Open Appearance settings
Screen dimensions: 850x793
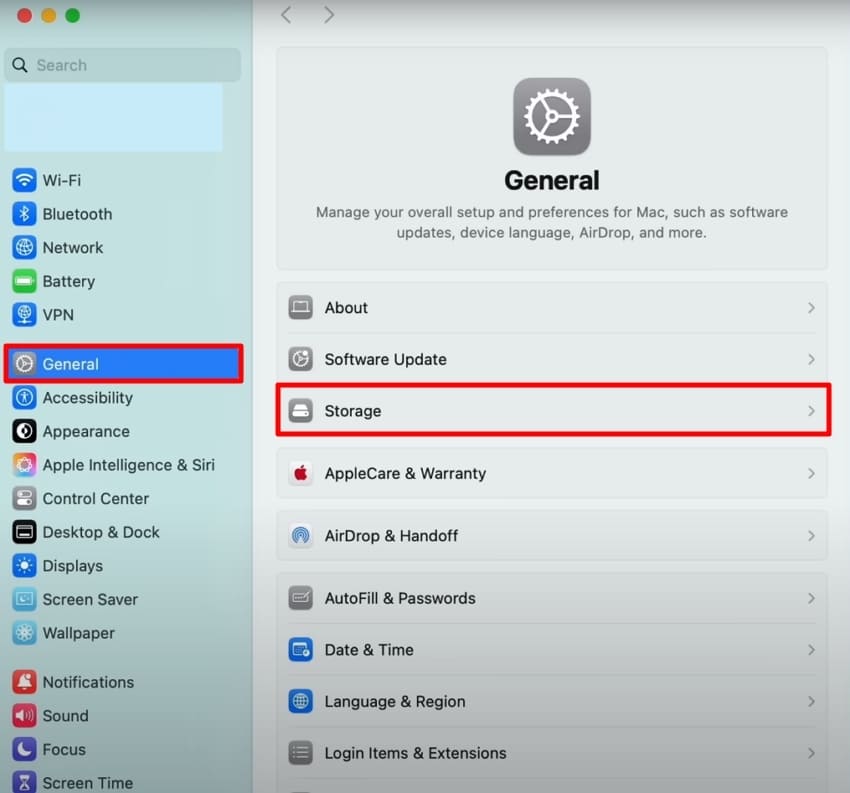pyautogui.click(x=24, y=431)
